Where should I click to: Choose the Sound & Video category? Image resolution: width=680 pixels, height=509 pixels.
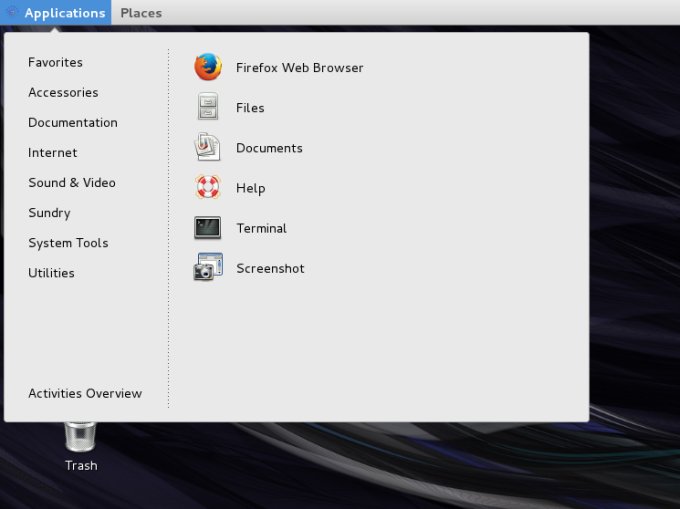point(72,182)
